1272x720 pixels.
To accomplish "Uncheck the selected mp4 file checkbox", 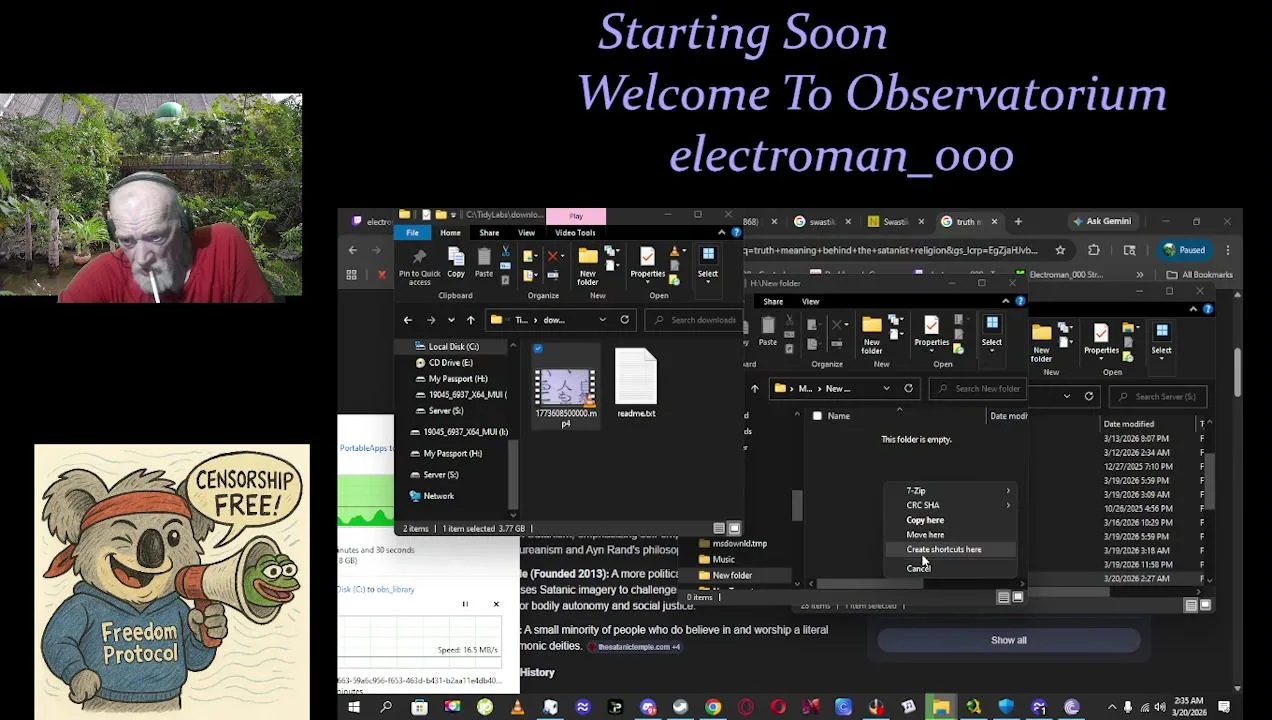I will click(538, 349).
